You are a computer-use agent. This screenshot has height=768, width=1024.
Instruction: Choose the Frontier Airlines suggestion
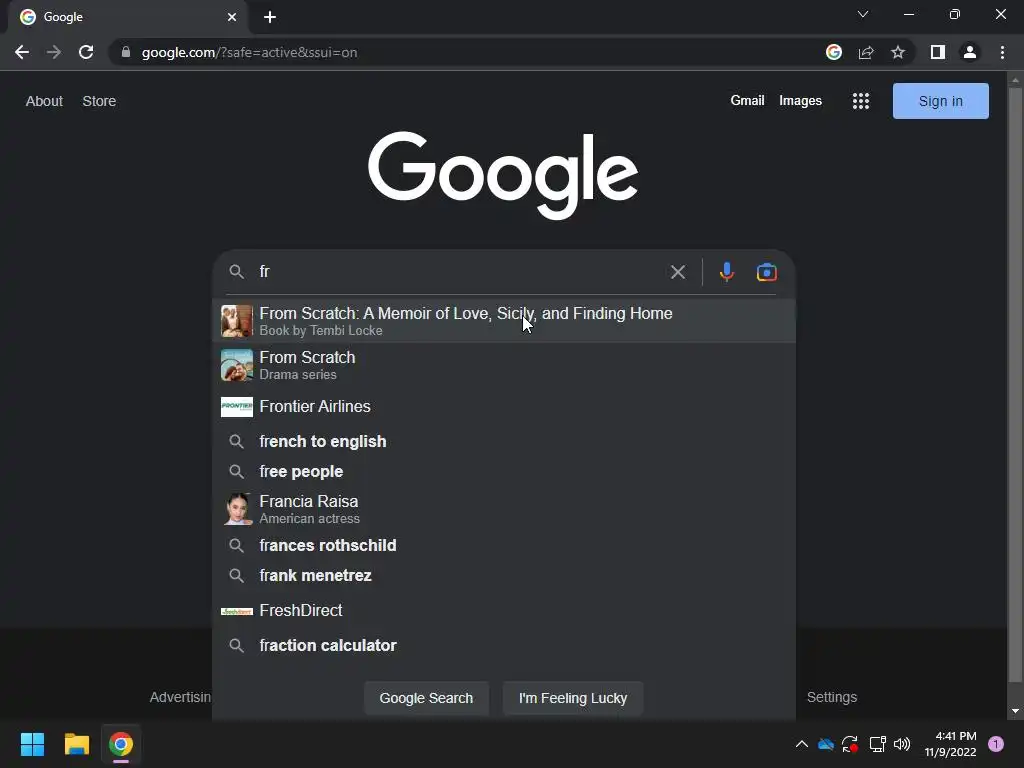point(504,406)
